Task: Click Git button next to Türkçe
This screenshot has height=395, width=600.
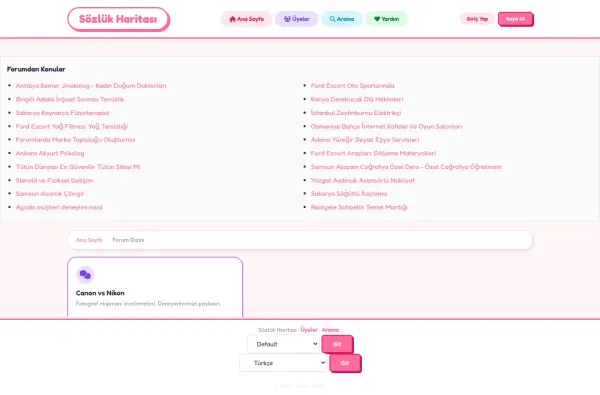Action: click(x=345, y=363)
